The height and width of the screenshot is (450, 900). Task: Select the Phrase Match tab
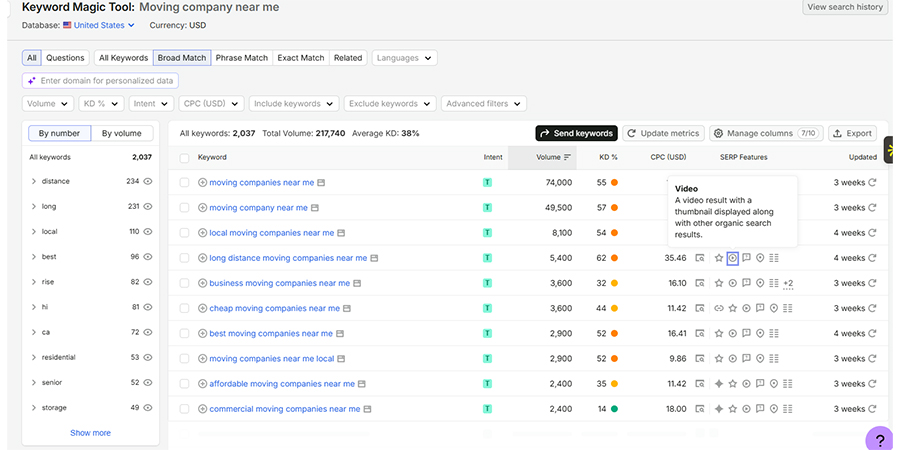point(242,58)
